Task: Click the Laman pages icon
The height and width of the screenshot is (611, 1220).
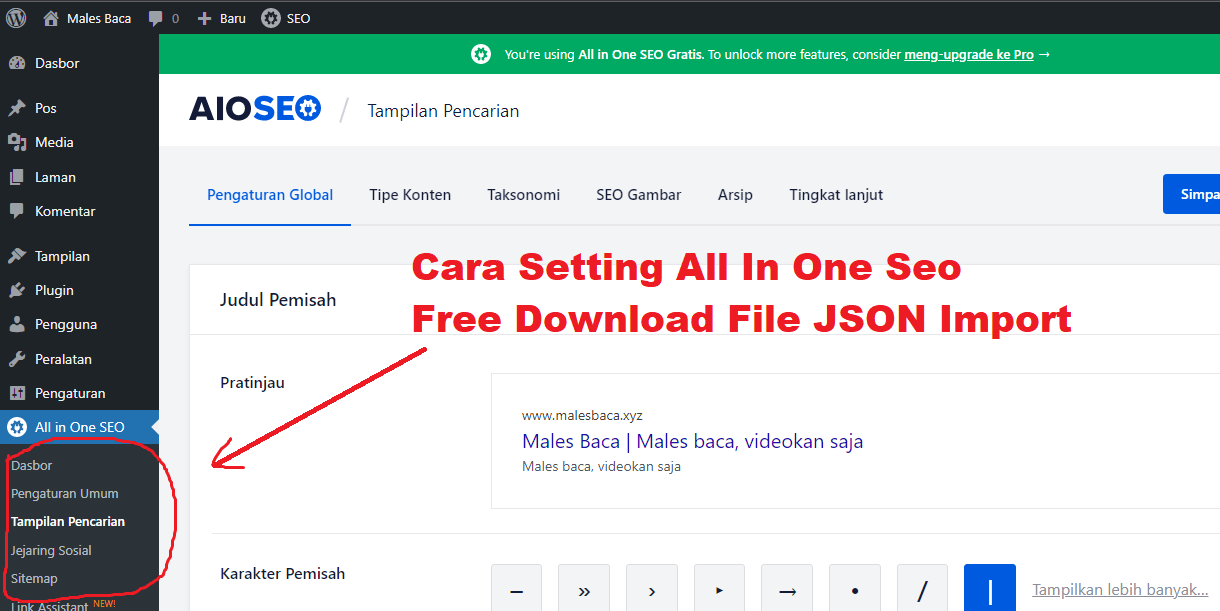Action: [17, 177]
